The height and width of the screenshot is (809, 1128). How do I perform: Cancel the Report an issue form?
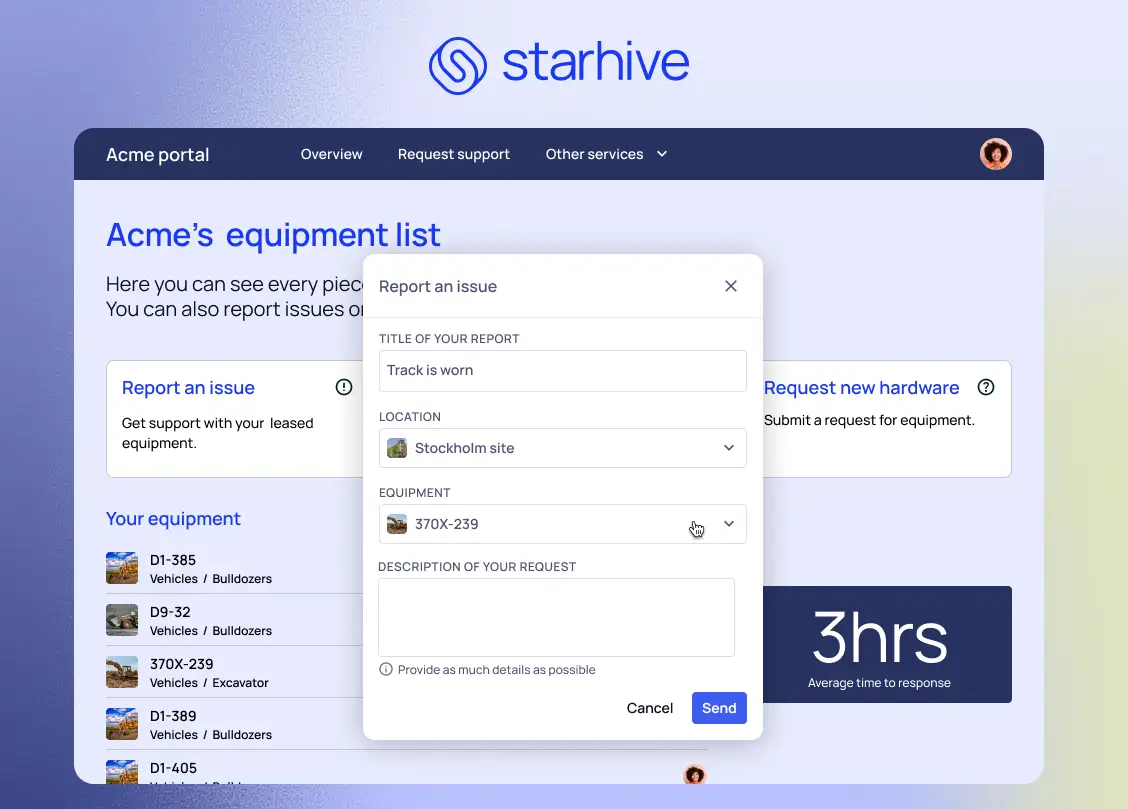(649, 708)
